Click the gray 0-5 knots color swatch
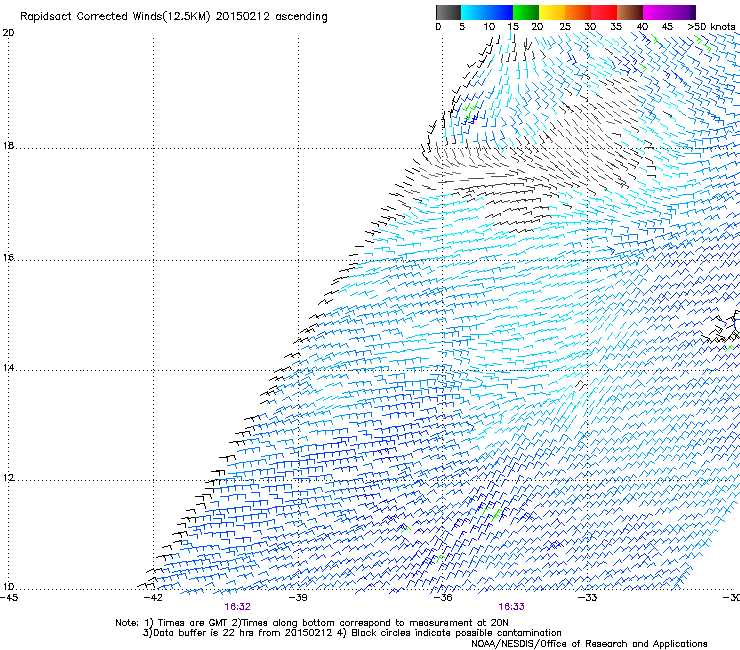 tap(449, 12)
